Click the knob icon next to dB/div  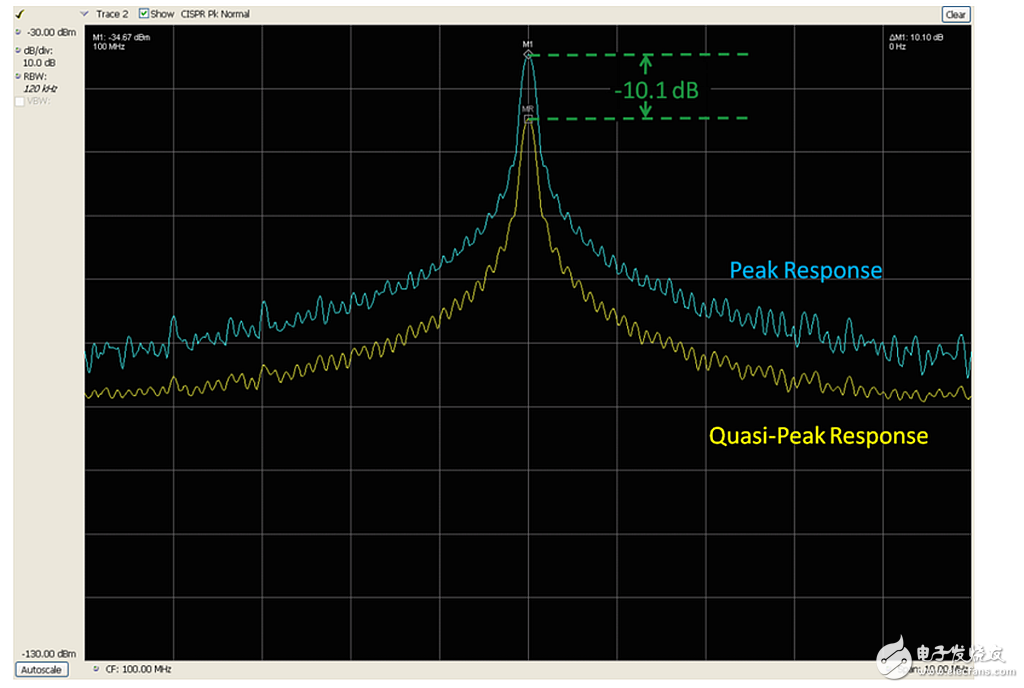tap(19, 50)
